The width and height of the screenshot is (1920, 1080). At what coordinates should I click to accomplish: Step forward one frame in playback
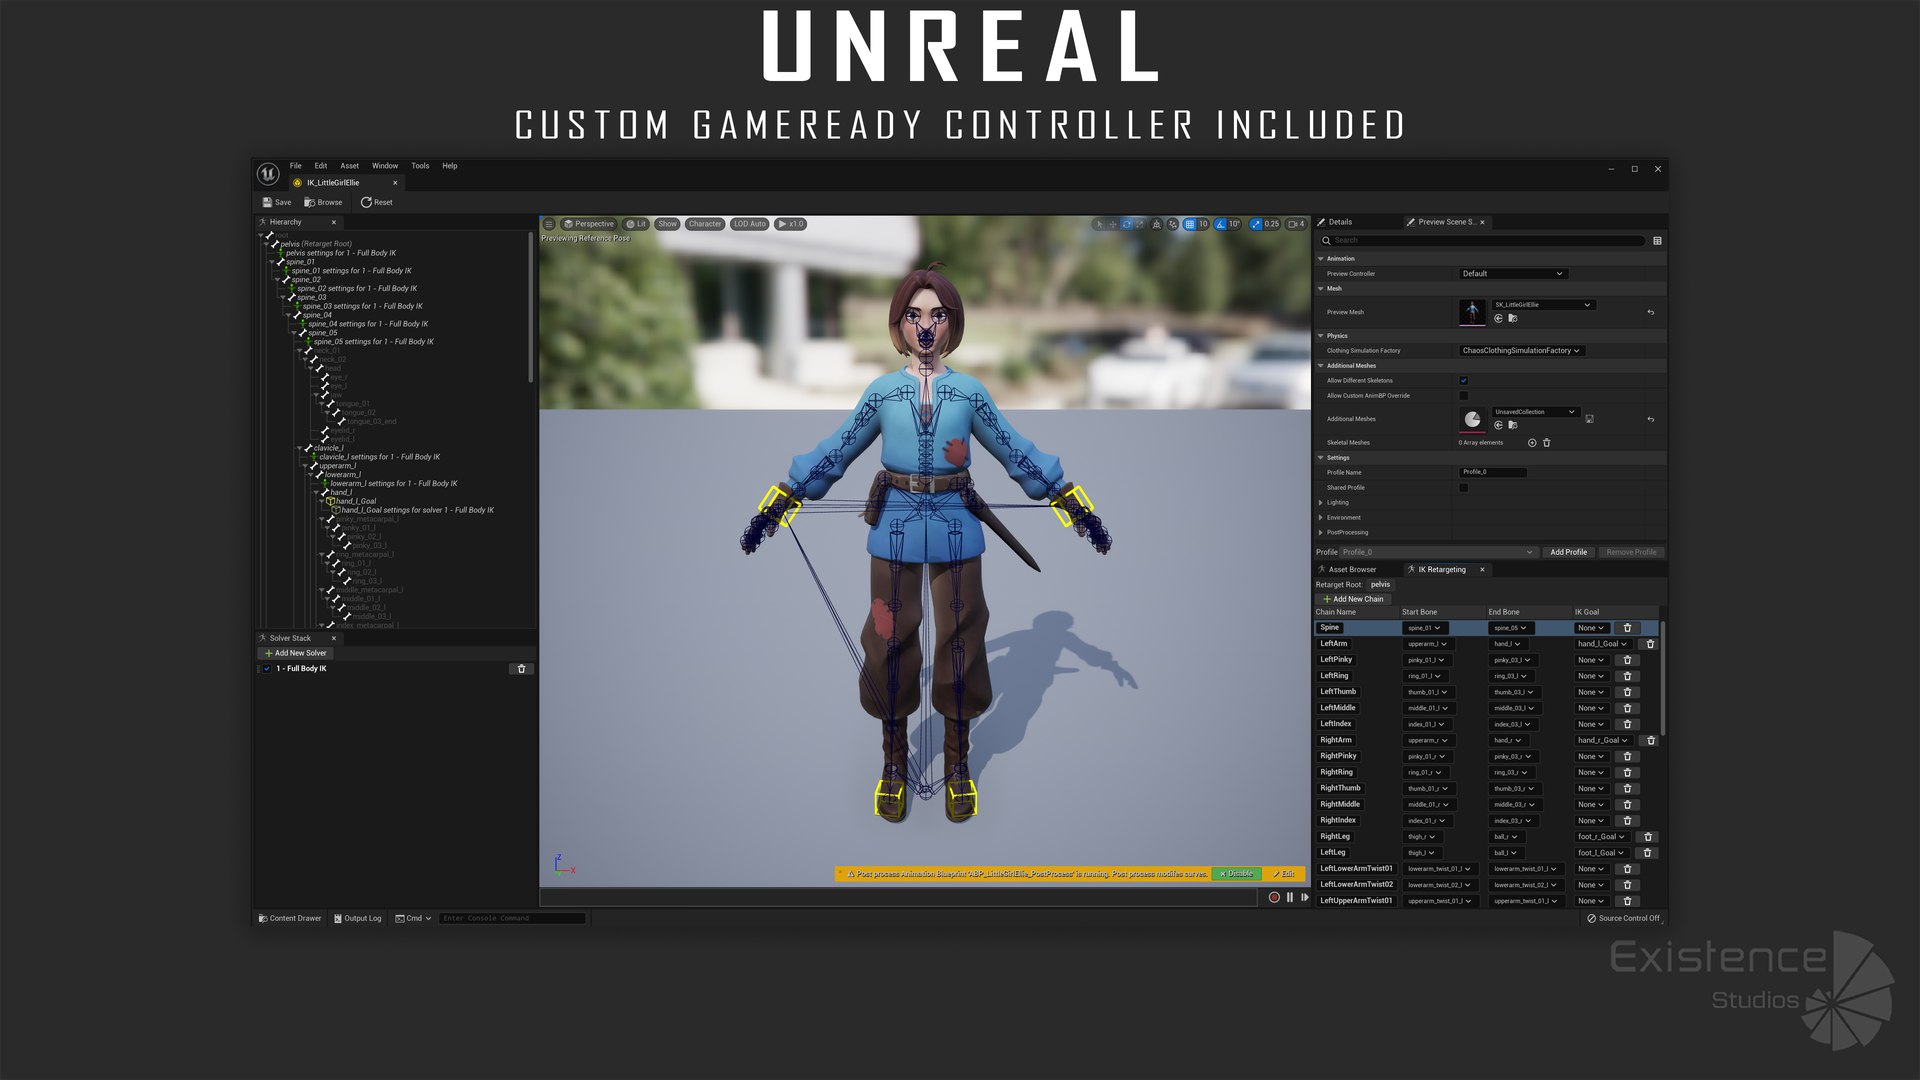(1304, 897)
